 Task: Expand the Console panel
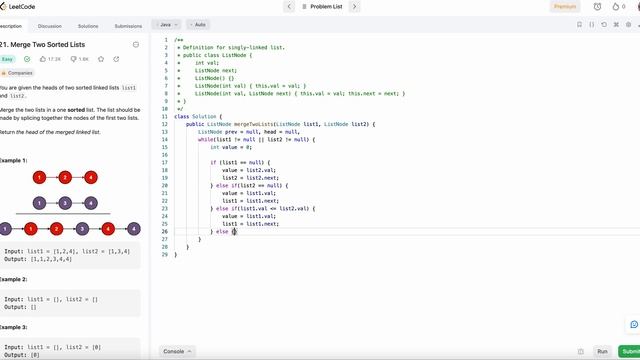pos(176,351)
